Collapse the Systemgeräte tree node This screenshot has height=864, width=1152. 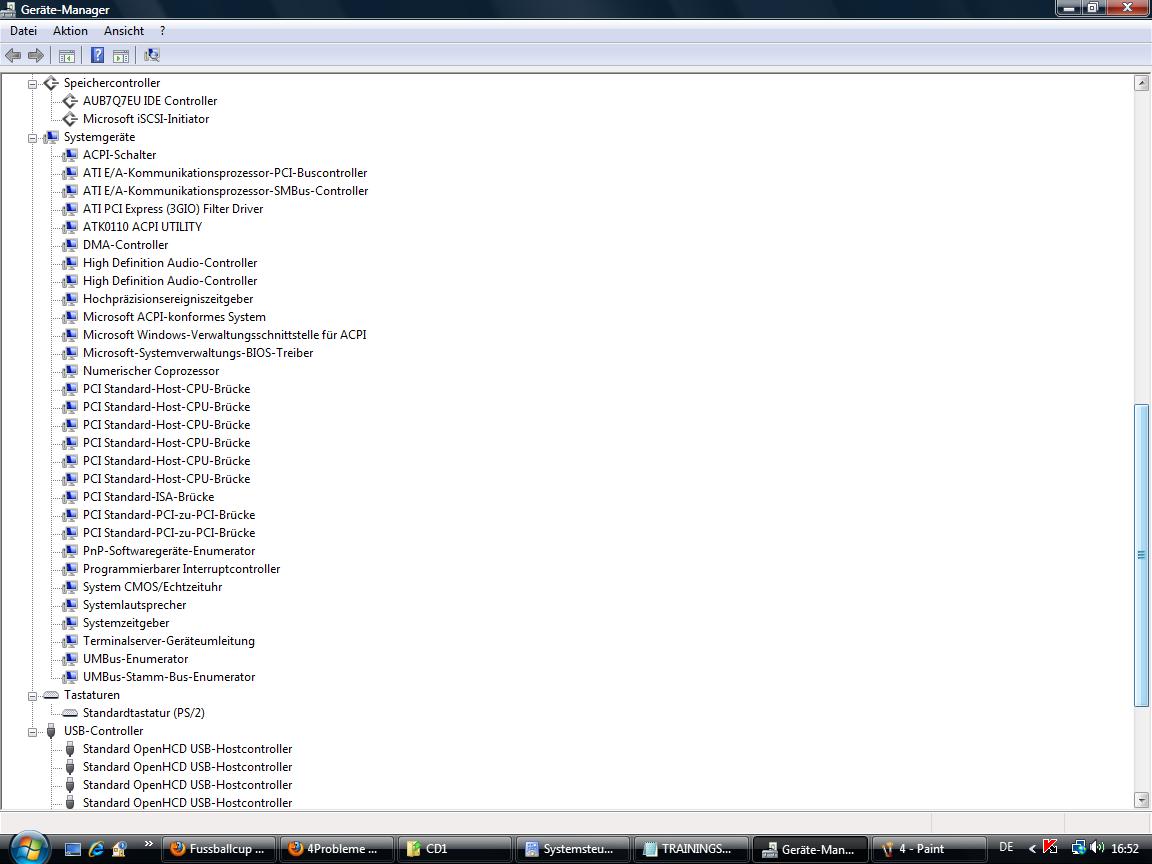(x=32, y=138)
